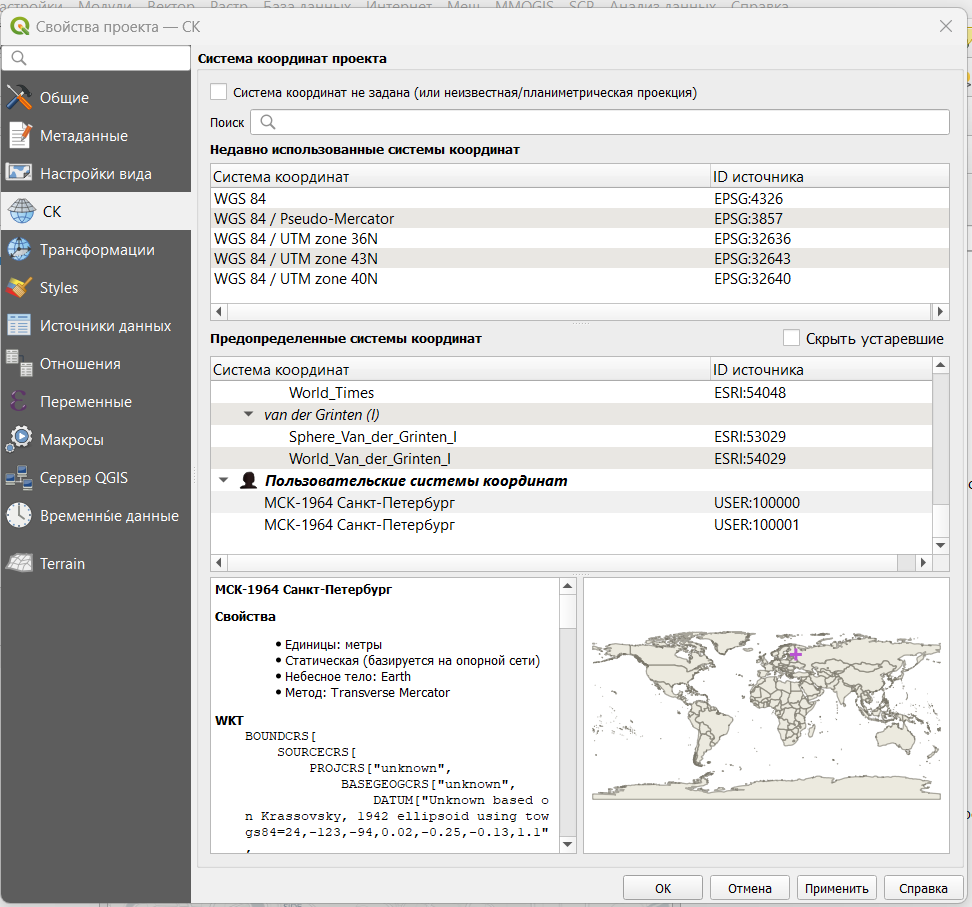Confirm with the OK button
972x907 pixels.
tap(663, 888)
